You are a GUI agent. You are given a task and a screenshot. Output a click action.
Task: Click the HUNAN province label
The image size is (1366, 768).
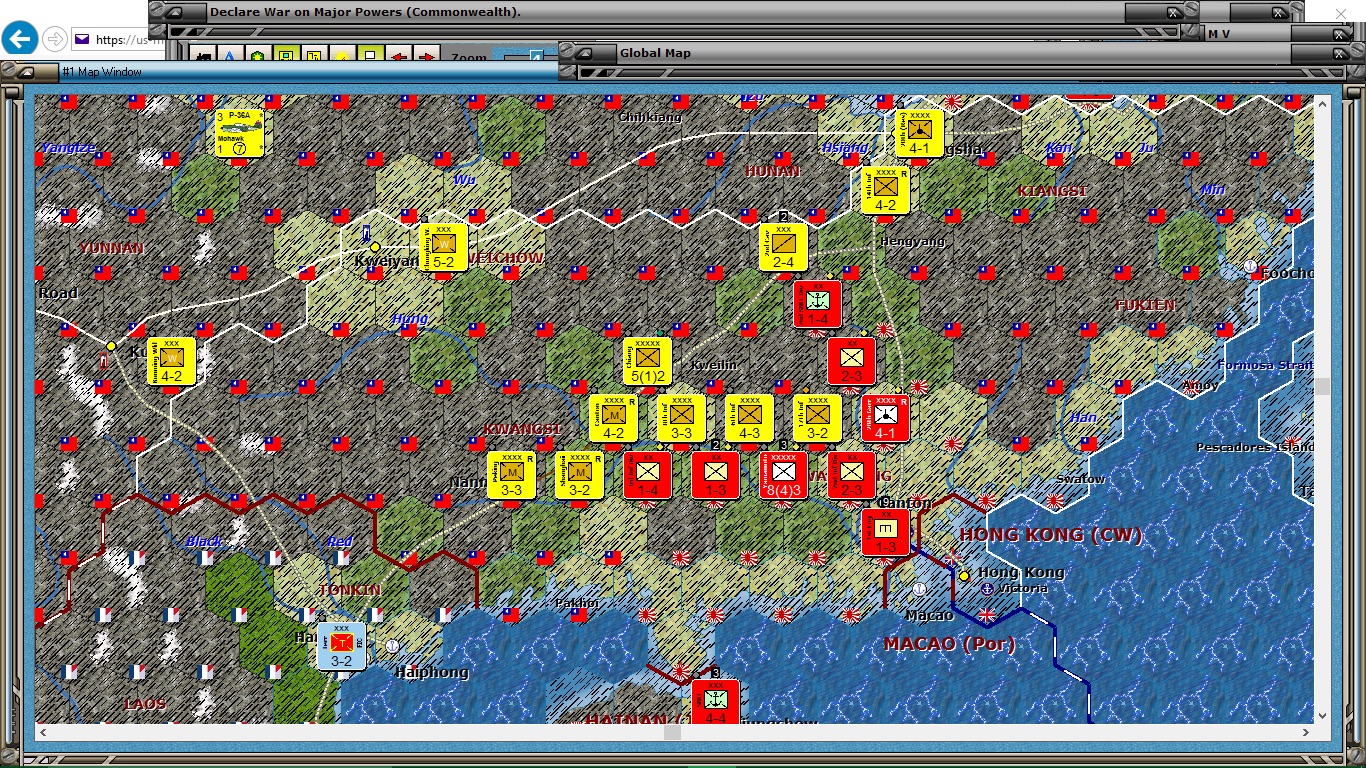[772, 171]
